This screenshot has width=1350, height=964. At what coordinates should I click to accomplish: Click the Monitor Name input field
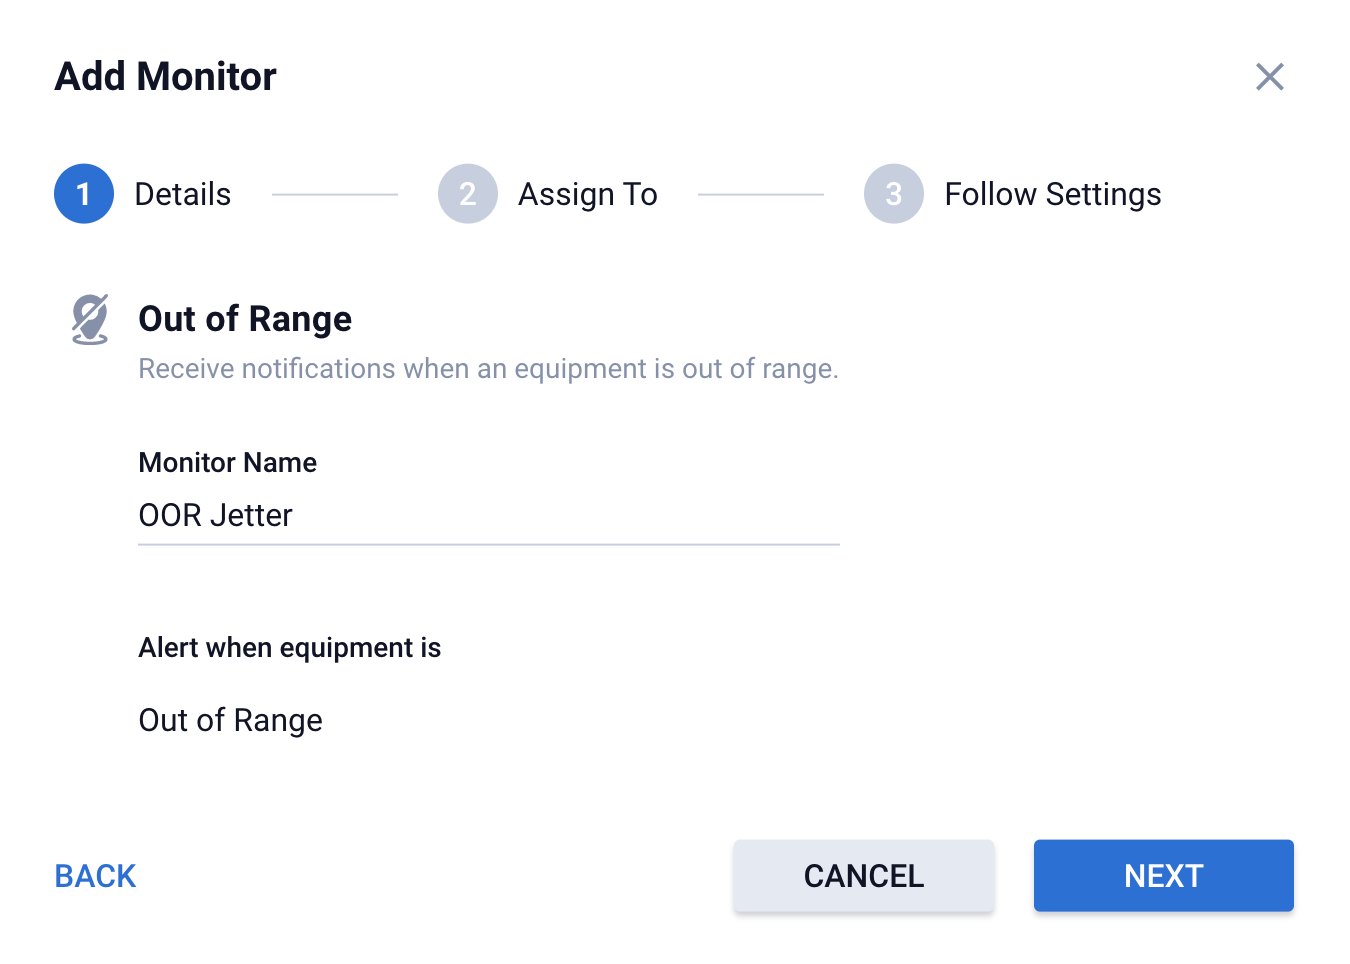pyautogui.click(x=488, y=516)
